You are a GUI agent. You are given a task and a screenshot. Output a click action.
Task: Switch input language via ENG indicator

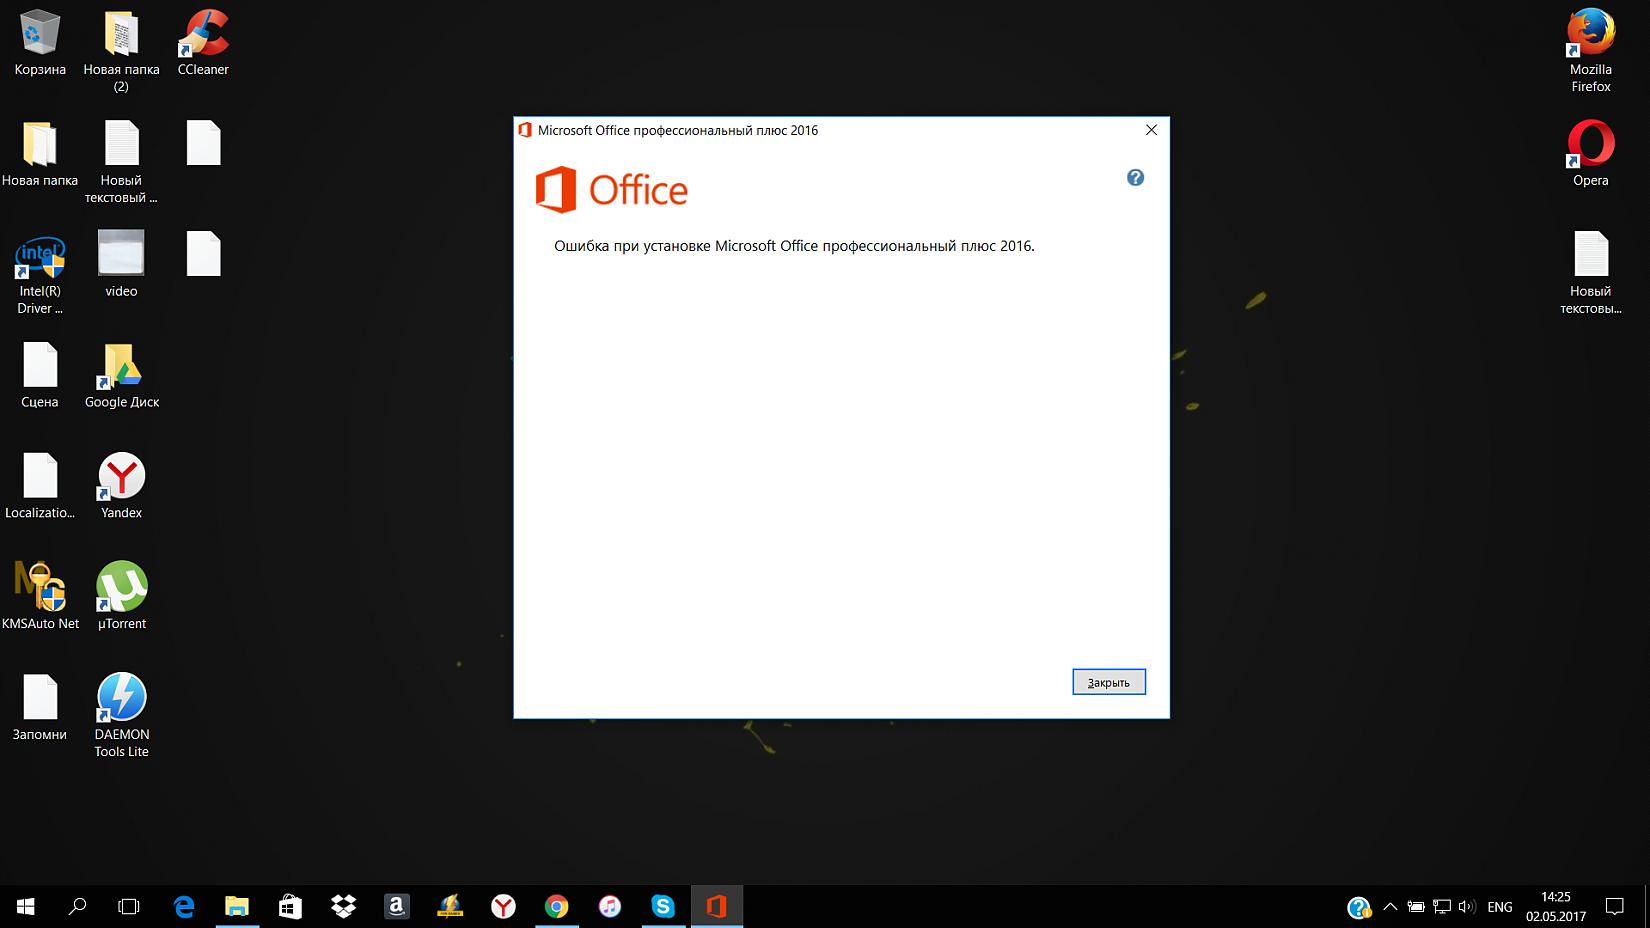(1499, 907)
